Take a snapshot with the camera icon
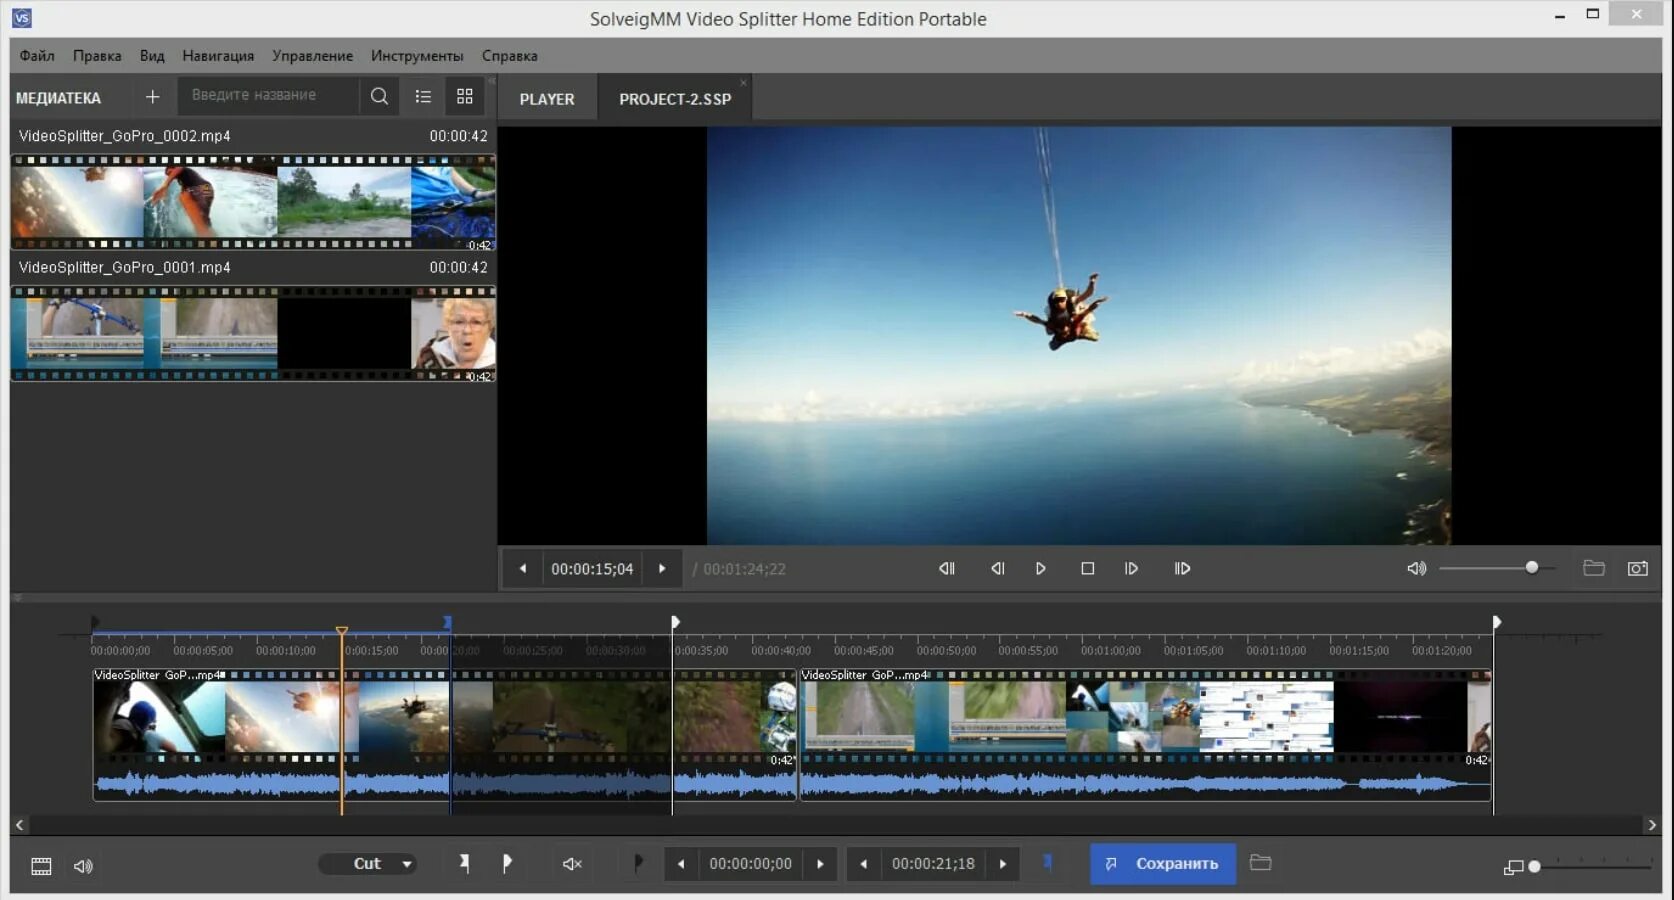 [1637, 568]
